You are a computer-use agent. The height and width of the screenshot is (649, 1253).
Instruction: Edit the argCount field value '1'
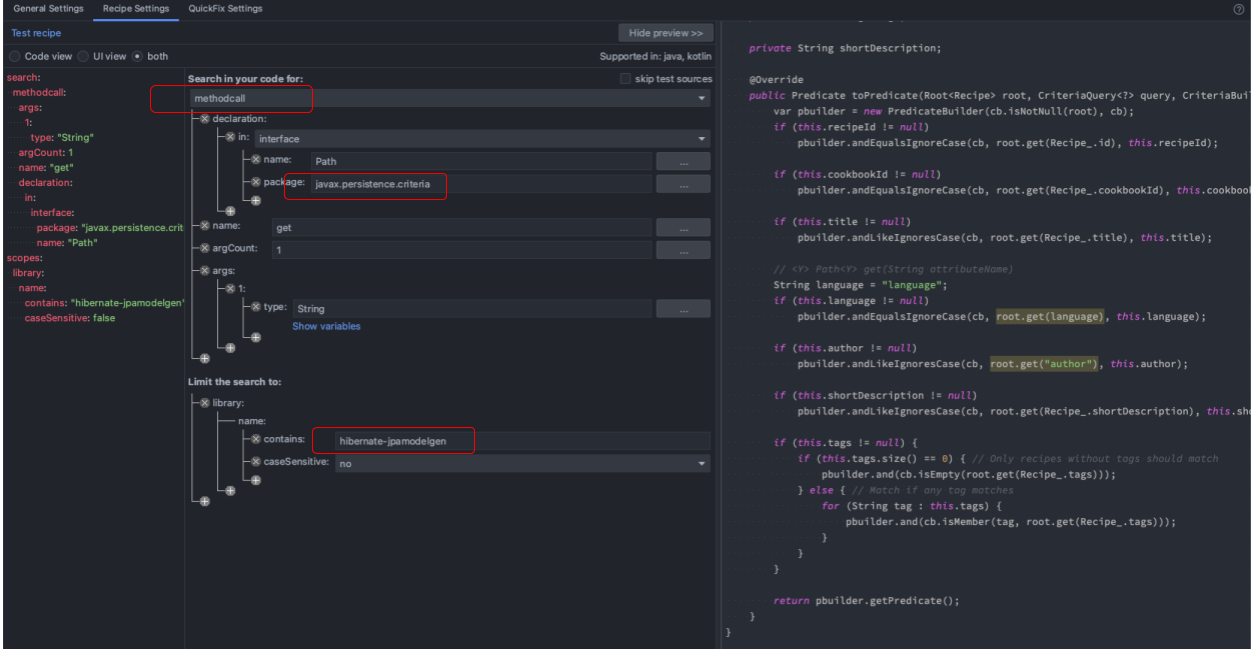click(461, 250)
